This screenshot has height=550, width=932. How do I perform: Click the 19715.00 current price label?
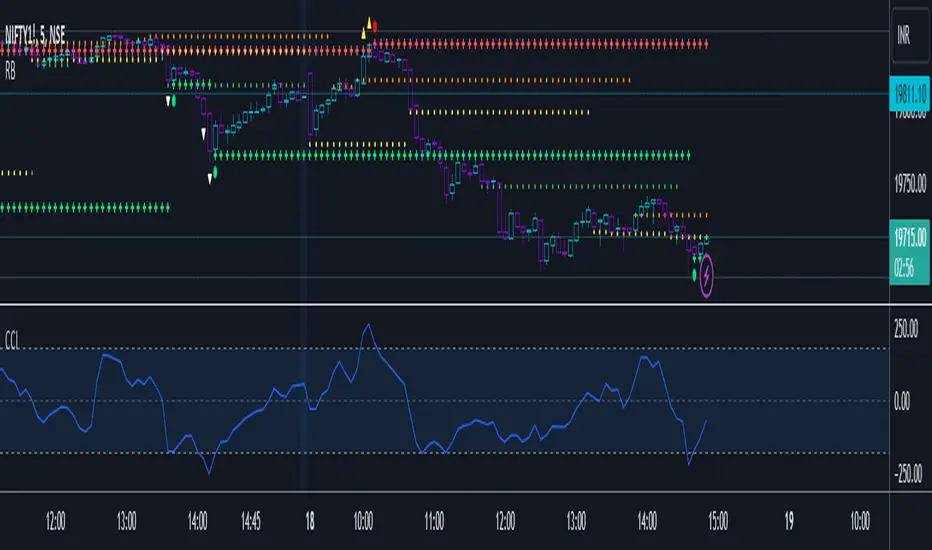(x=910, y=238)
